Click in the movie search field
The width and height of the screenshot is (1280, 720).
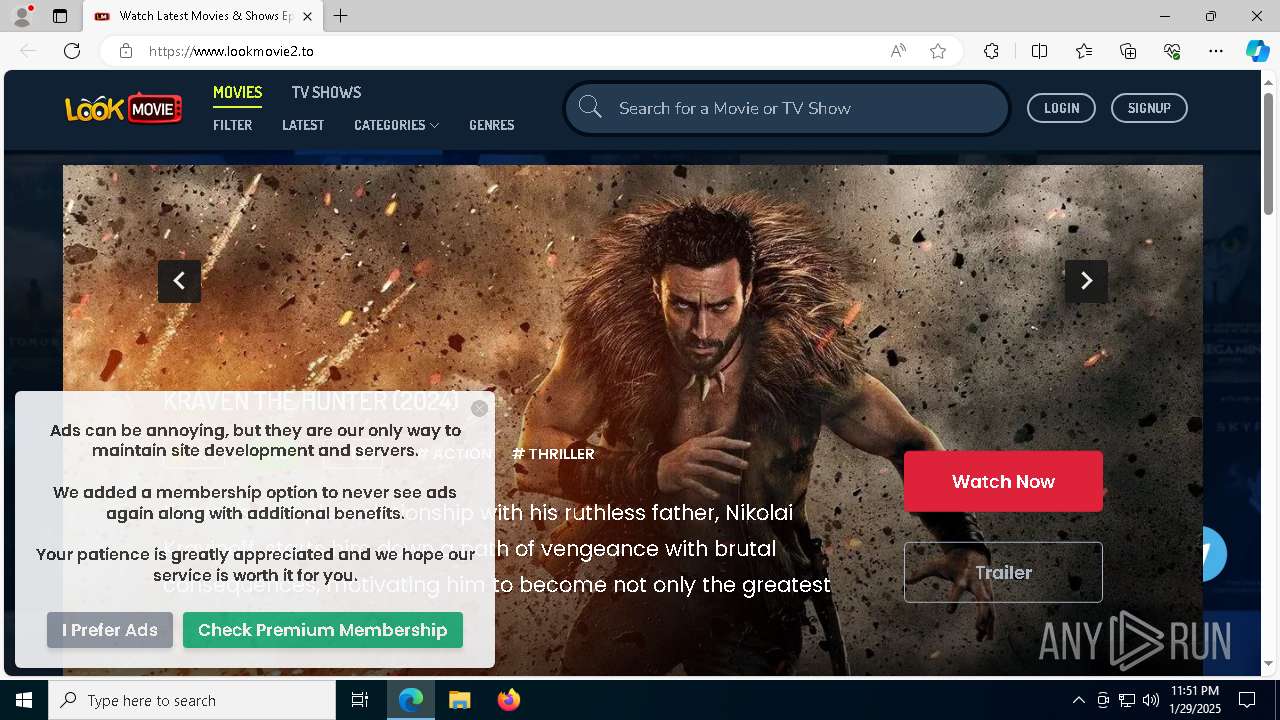click(785, 108)
